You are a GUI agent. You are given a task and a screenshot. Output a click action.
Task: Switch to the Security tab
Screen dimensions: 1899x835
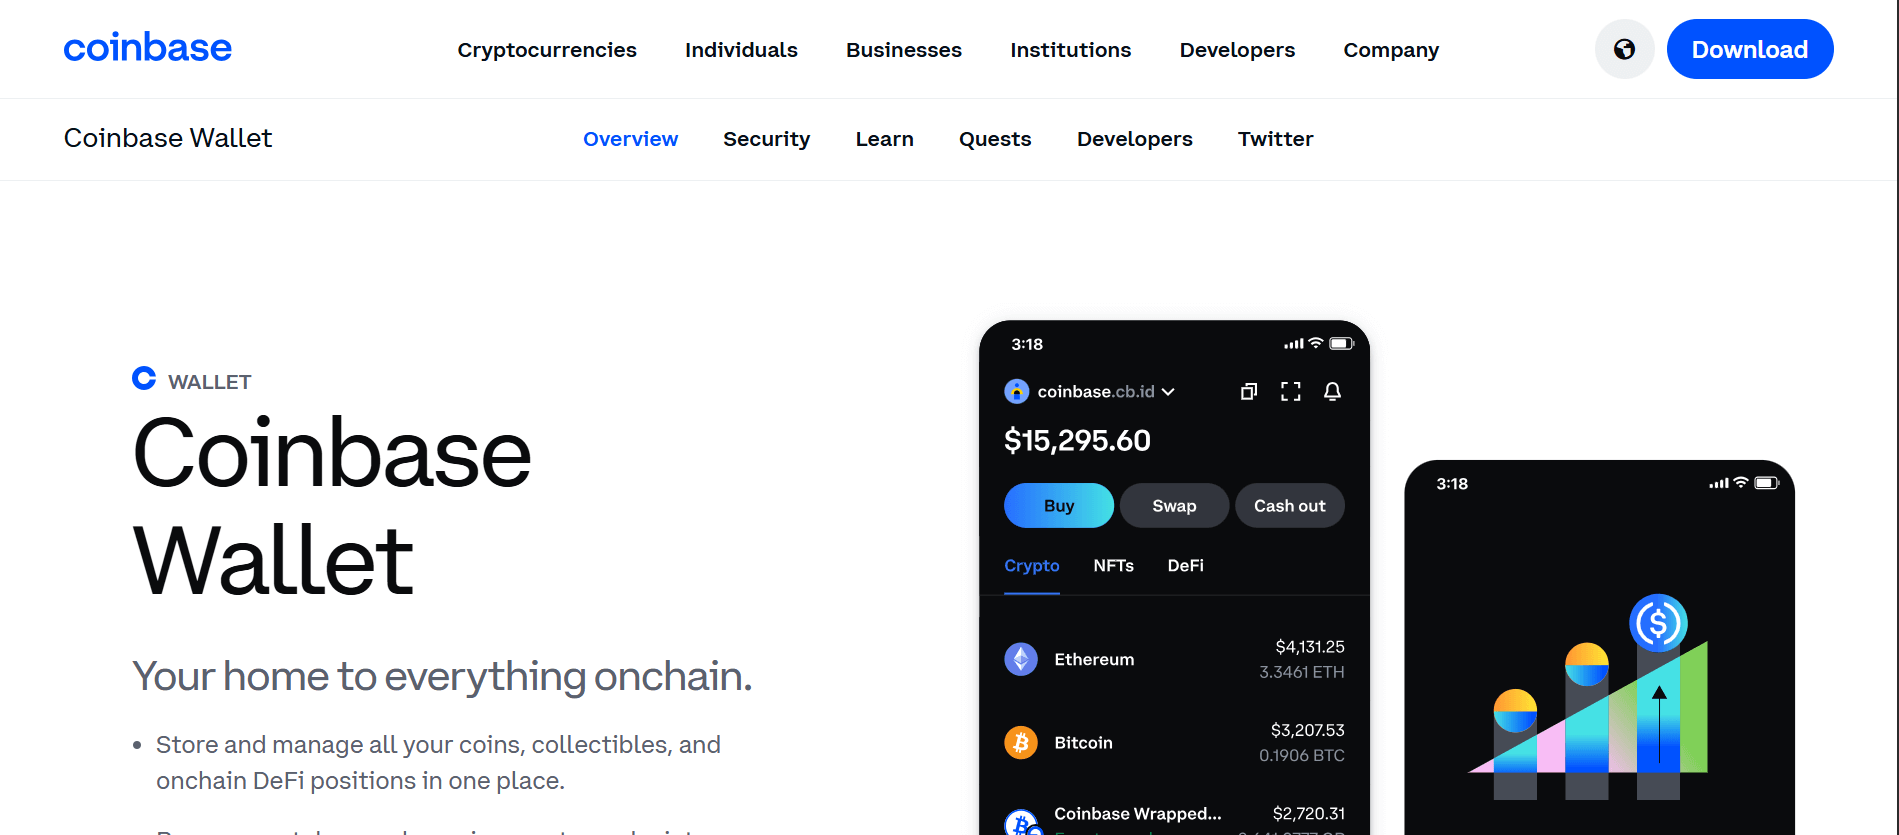[766, 139]
